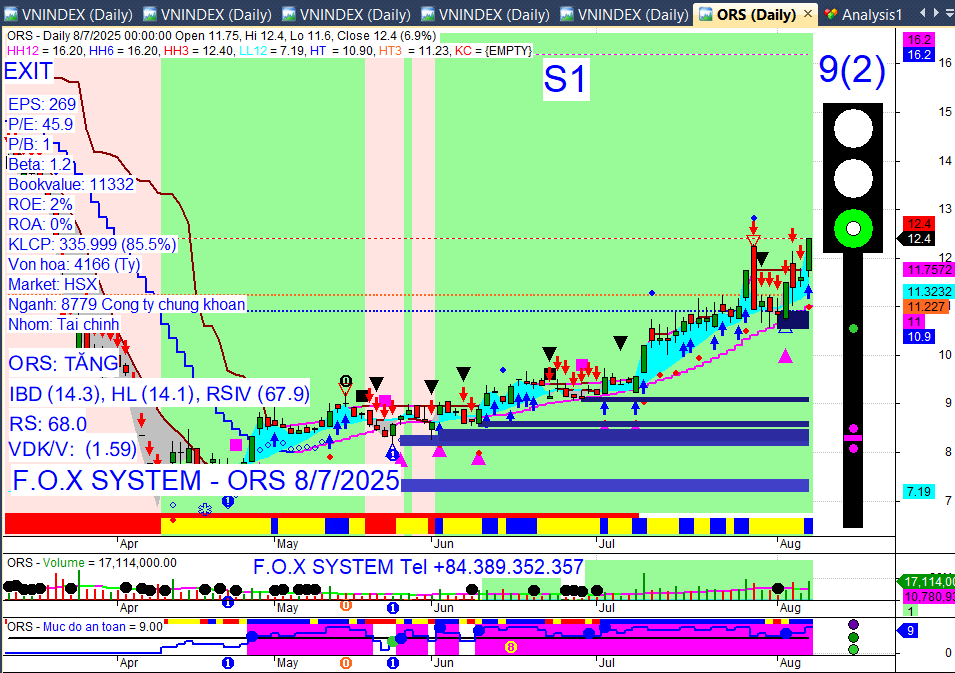Close the ORS (Daily) tab
955x673 pixels.
(808, 13)
